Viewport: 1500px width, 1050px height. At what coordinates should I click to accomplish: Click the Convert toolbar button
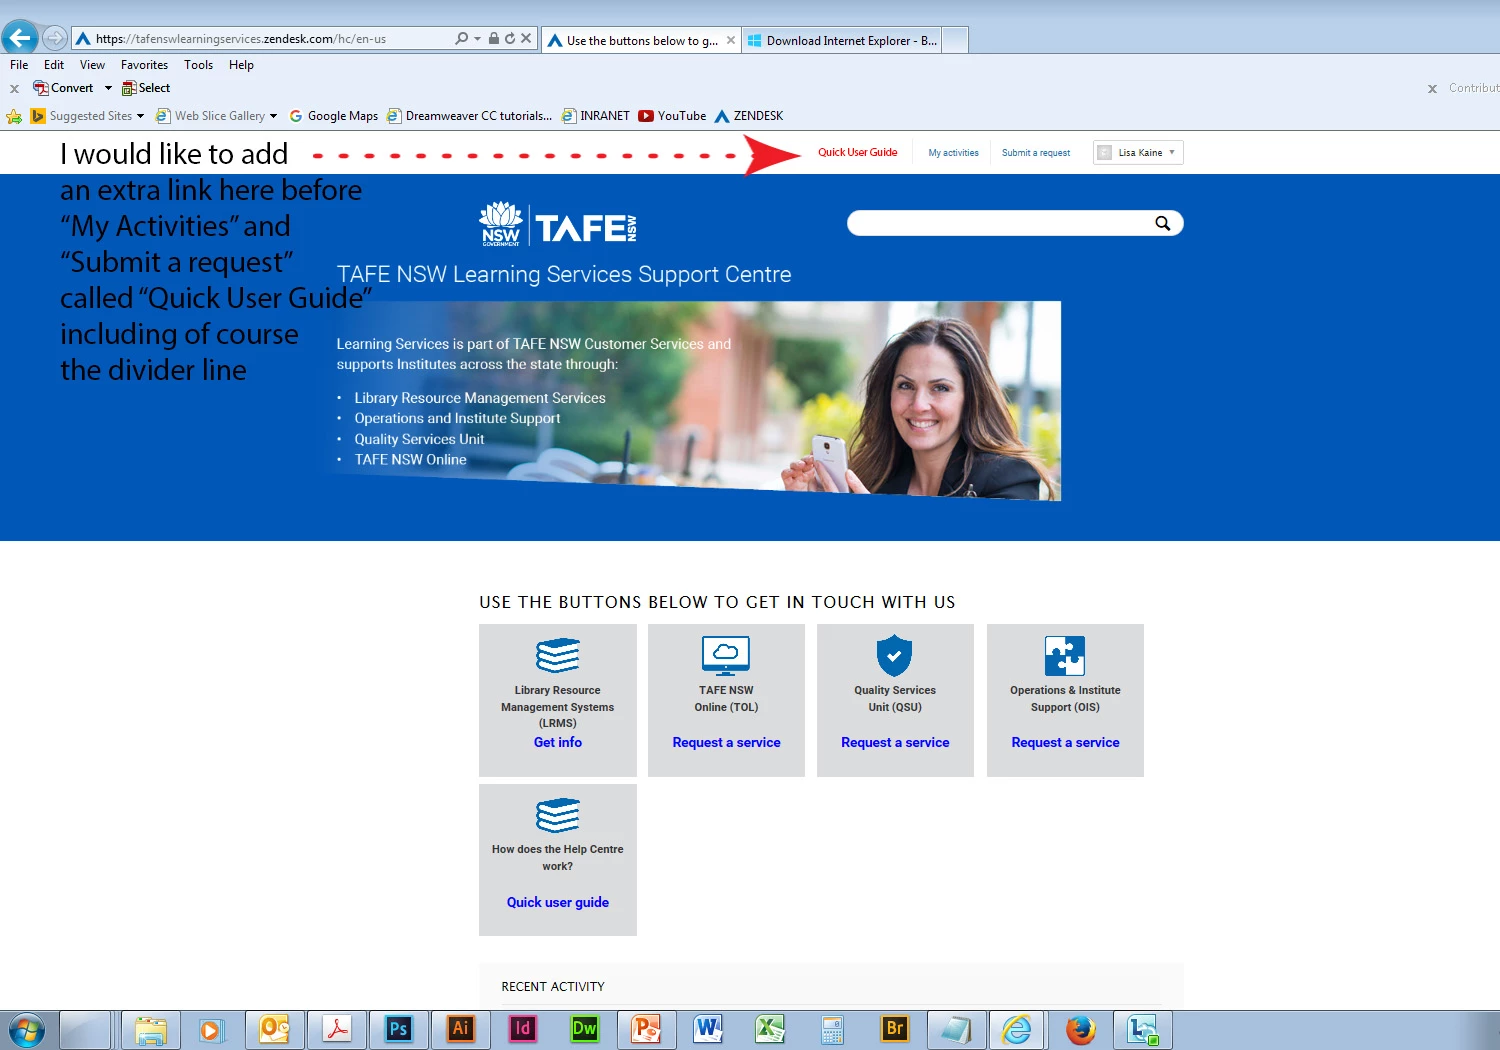click(63, 88)
